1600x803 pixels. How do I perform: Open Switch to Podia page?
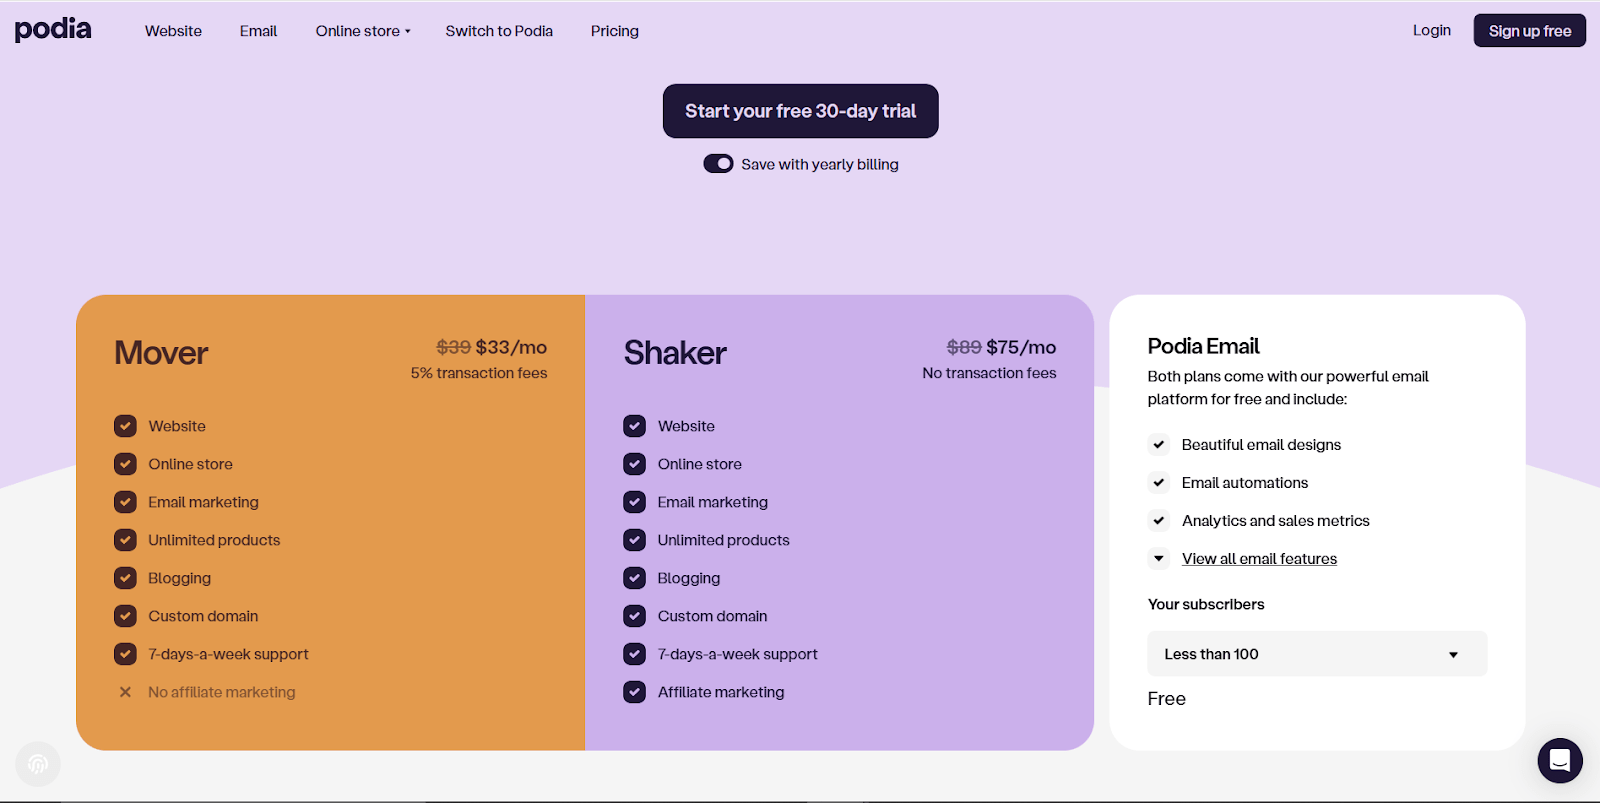tap(499, 31)
